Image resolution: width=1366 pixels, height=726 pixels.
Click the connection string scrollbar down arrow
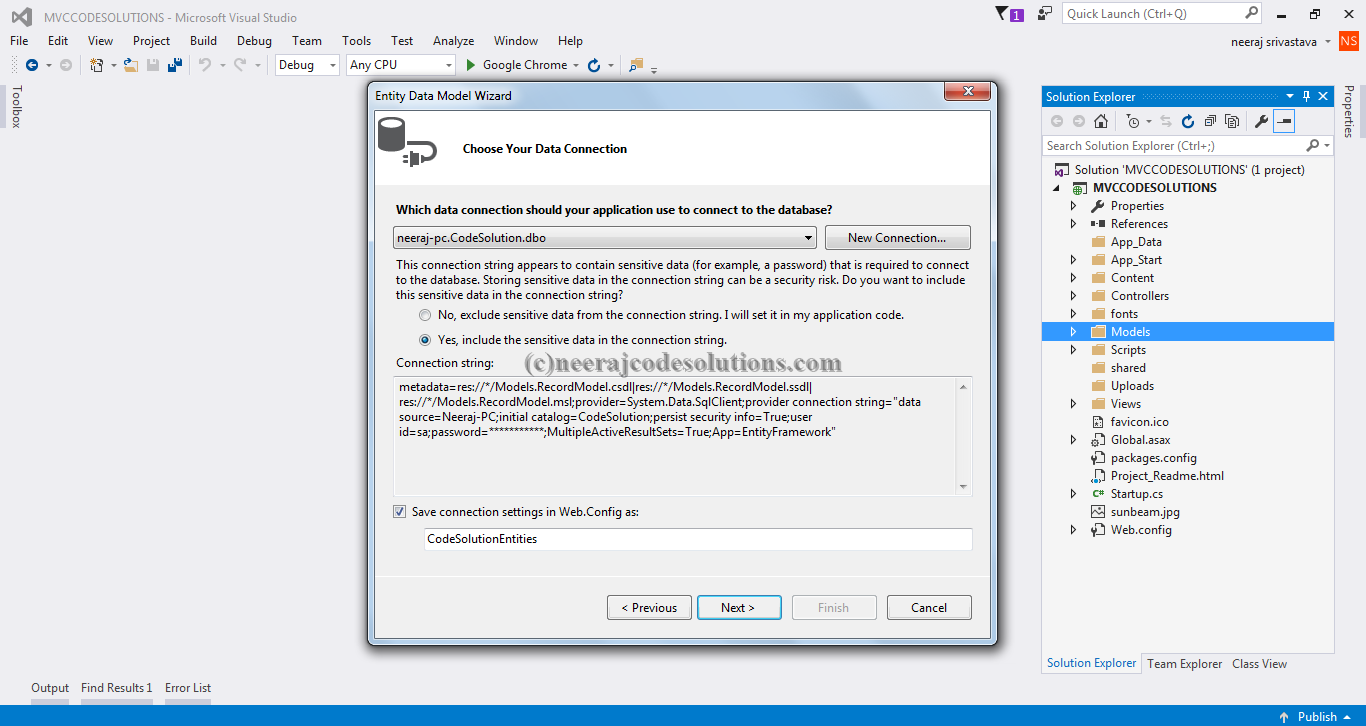962,487
